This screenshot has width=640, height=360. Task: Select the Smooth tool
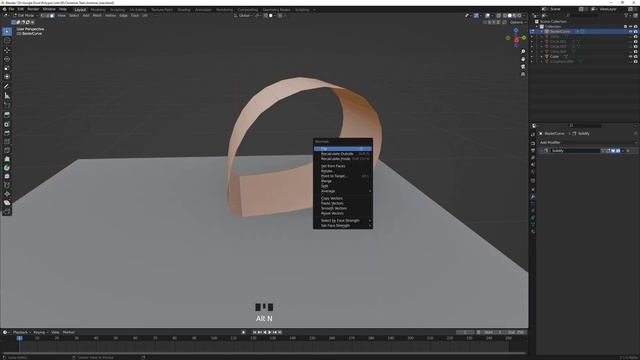click(x=7, y=176)
